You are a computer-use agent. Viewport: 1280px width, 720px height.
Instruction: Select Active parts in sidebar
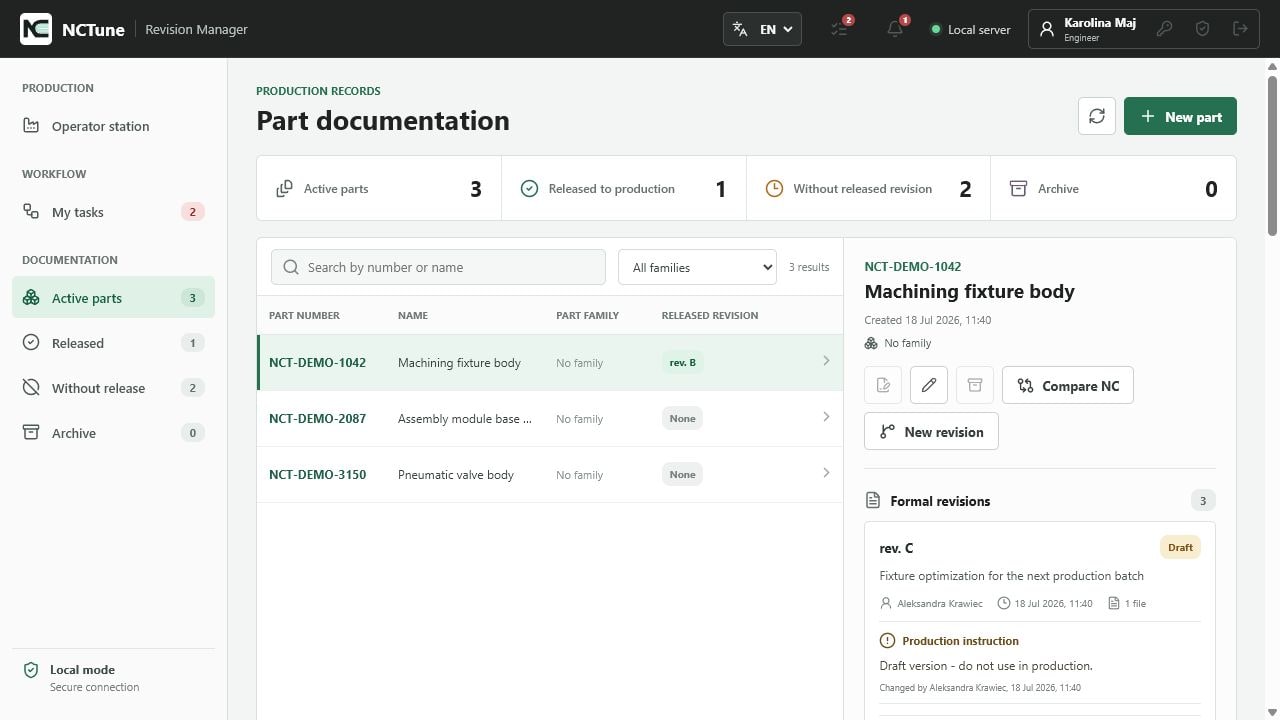coord(113,298)
